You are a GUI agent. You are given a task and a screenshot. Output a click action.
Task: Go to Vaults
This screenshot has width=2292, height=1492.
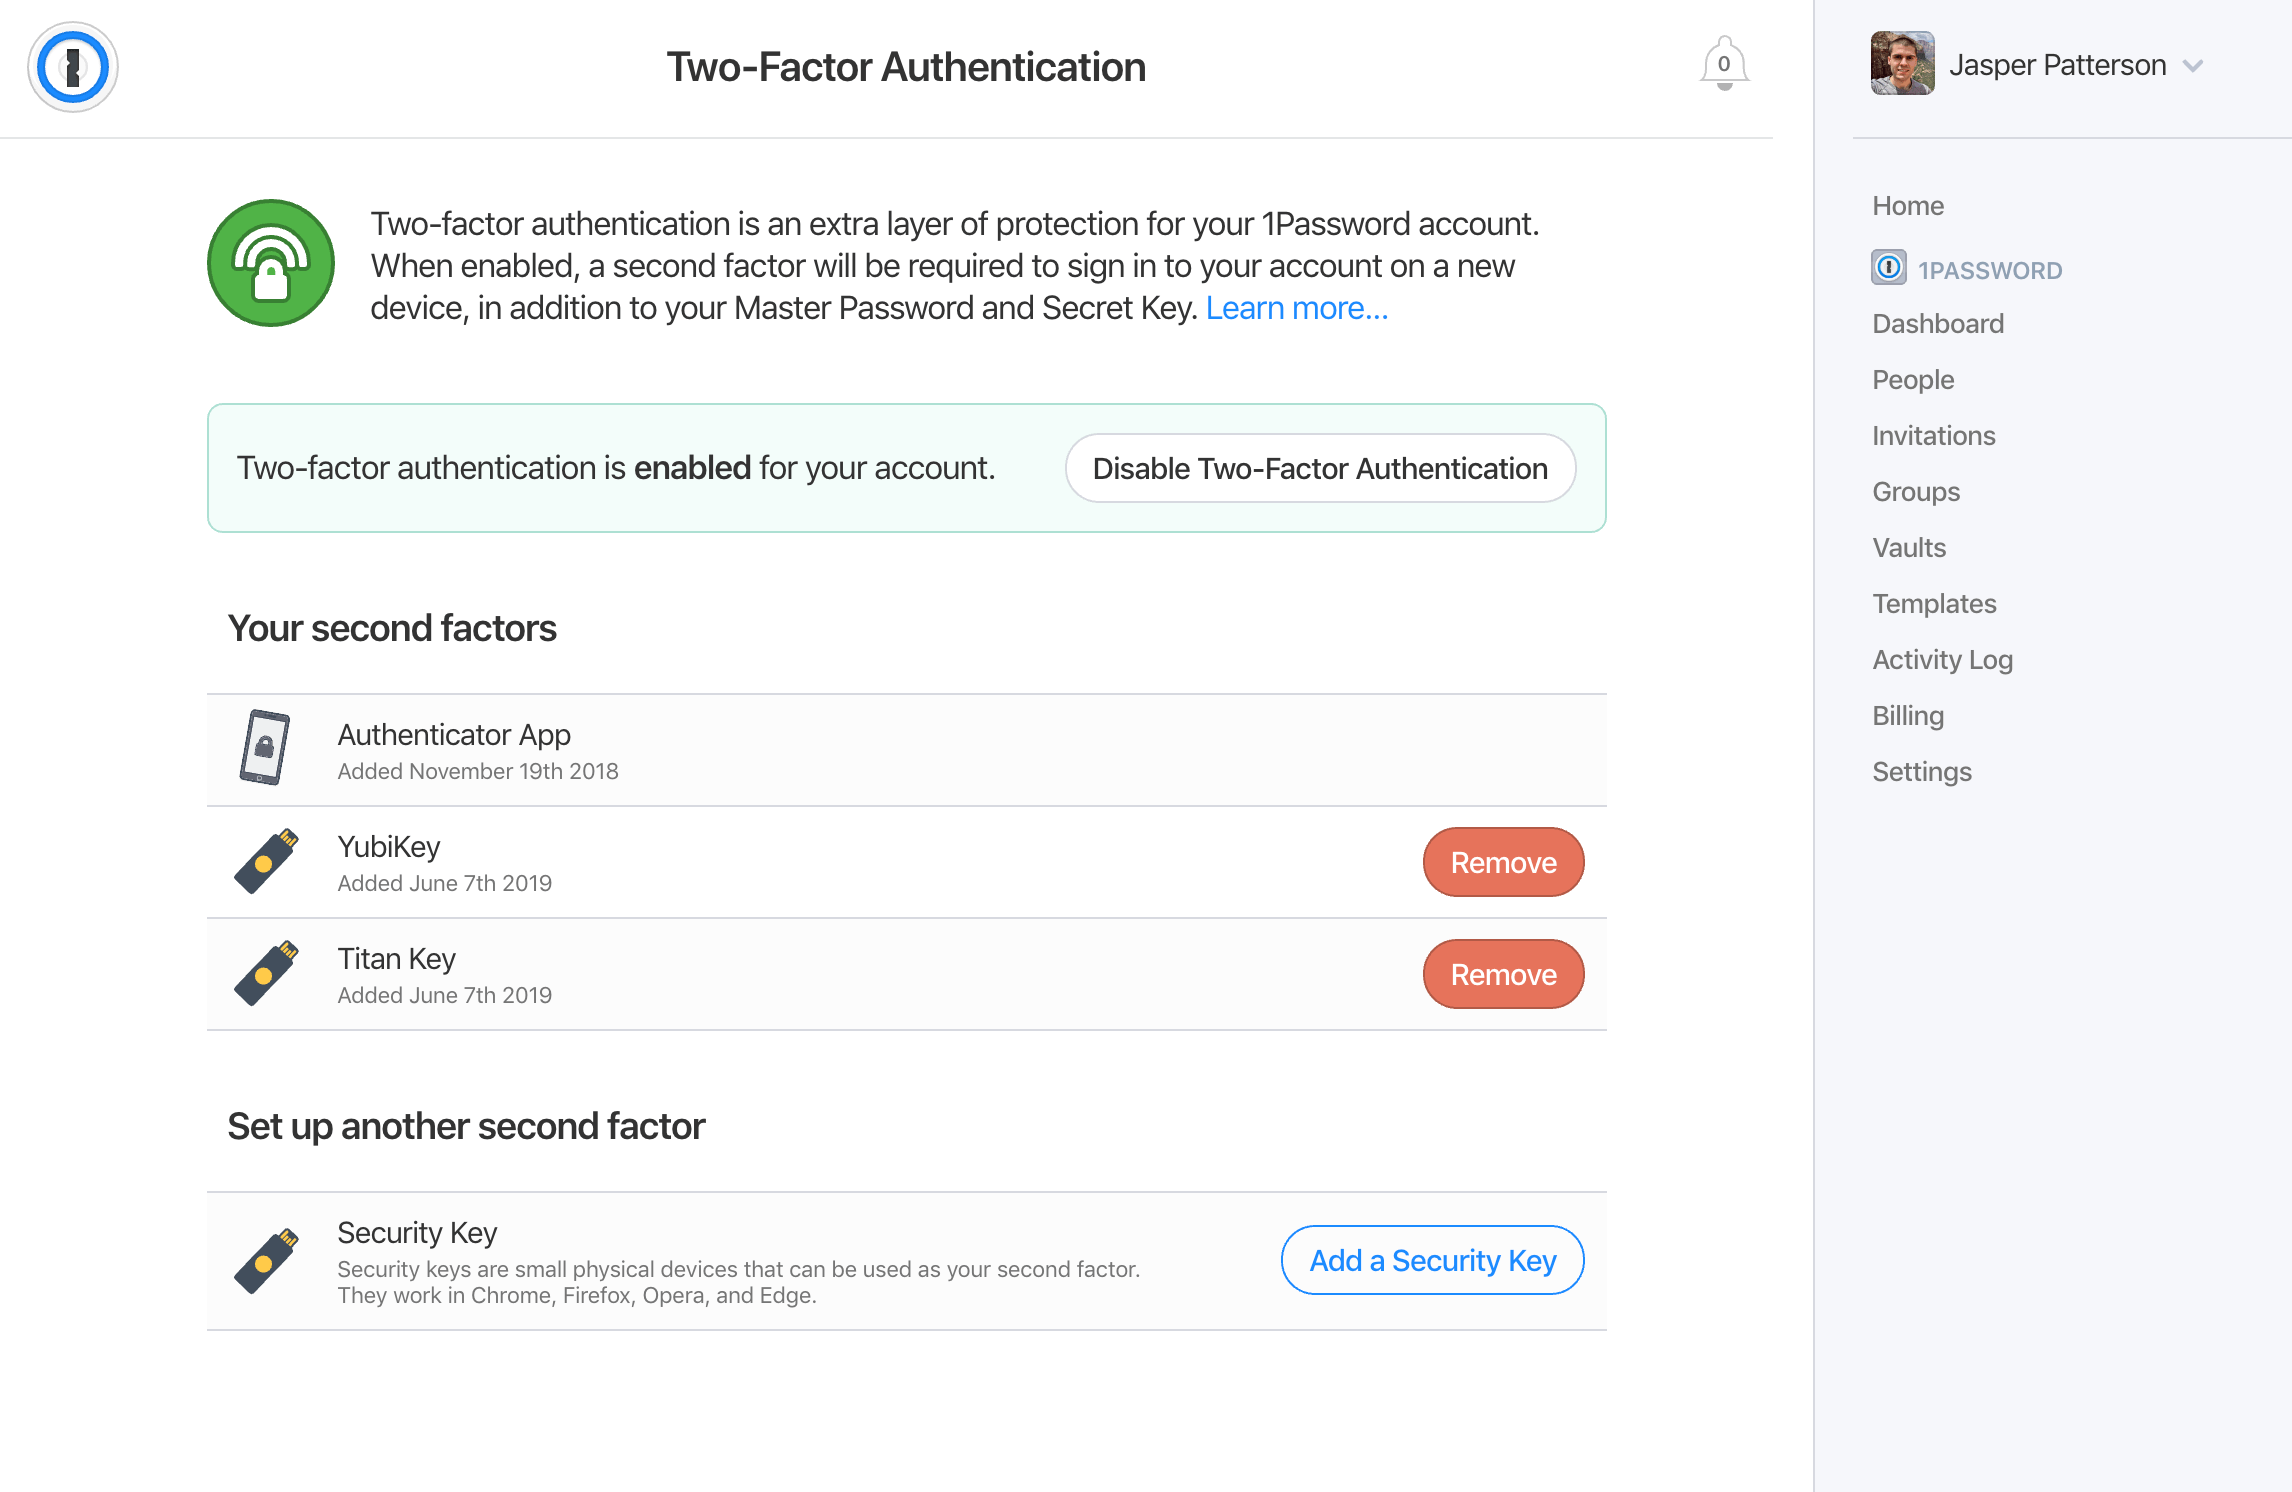click(1908, 547)
